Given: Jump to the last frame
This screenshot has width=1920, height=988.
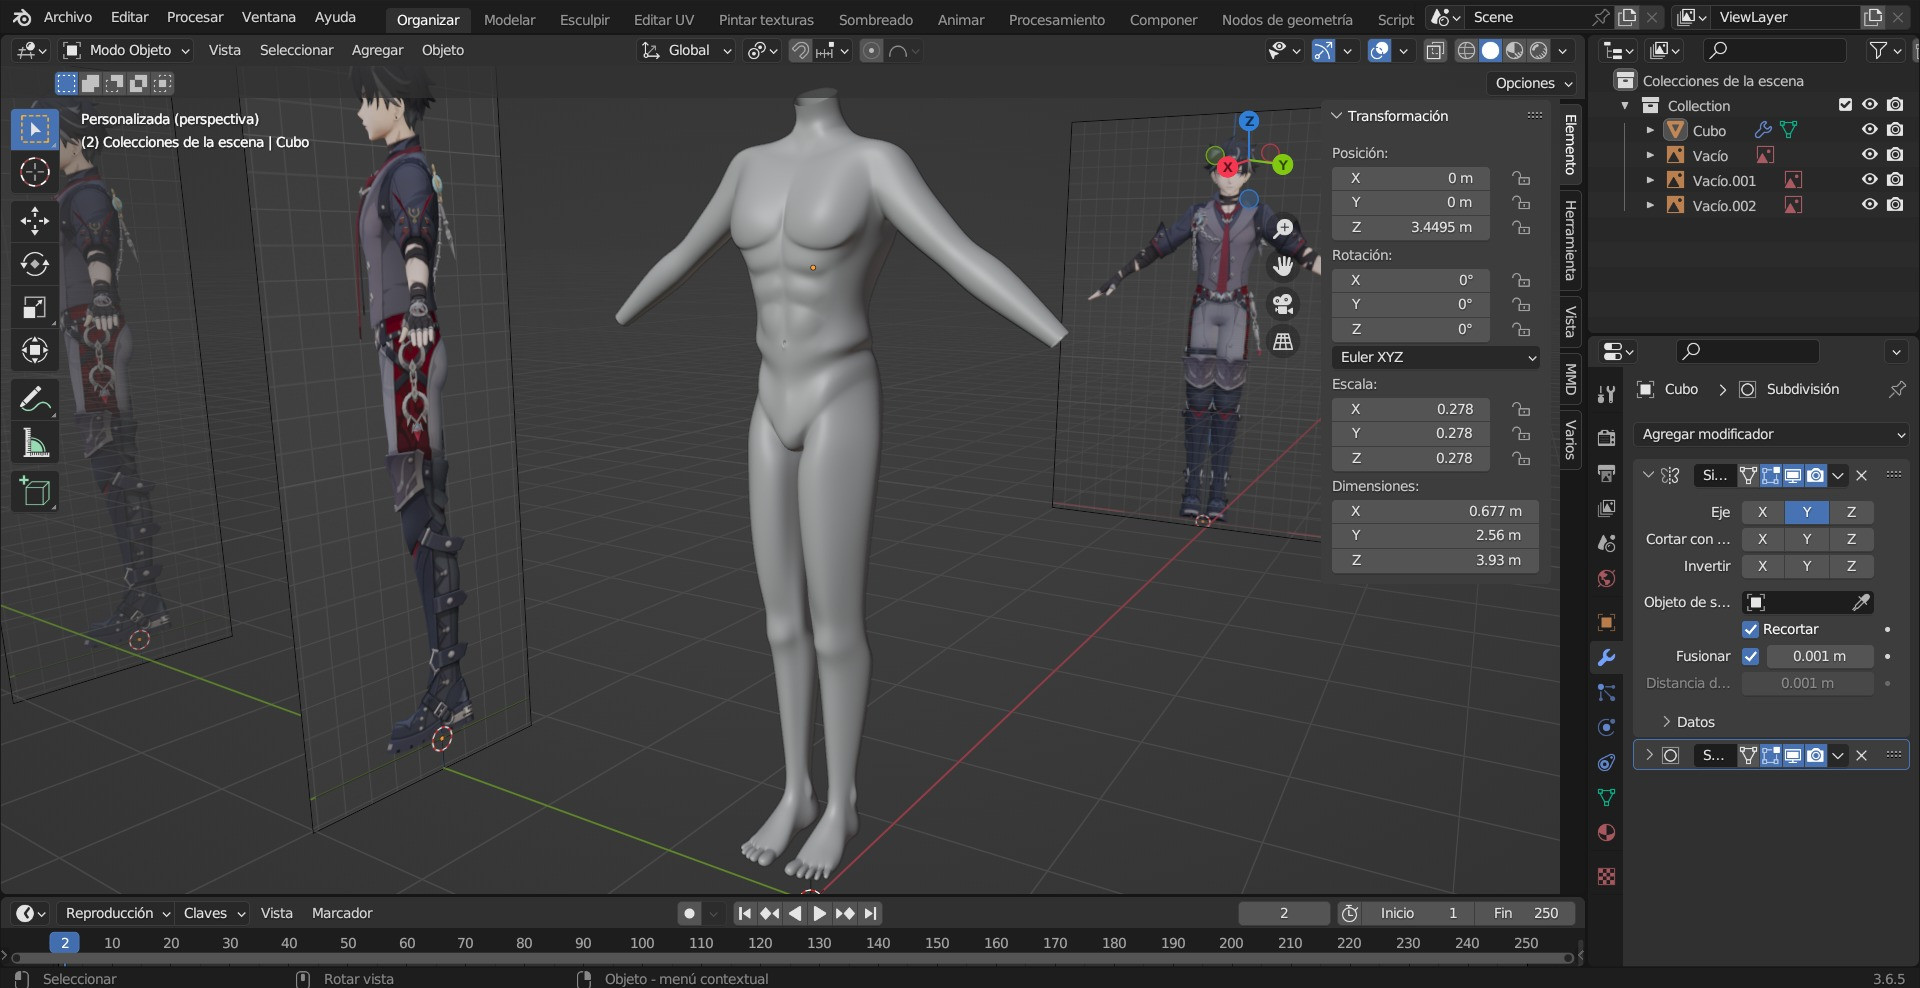Looking at the screenshot, I should pos(871,913).
